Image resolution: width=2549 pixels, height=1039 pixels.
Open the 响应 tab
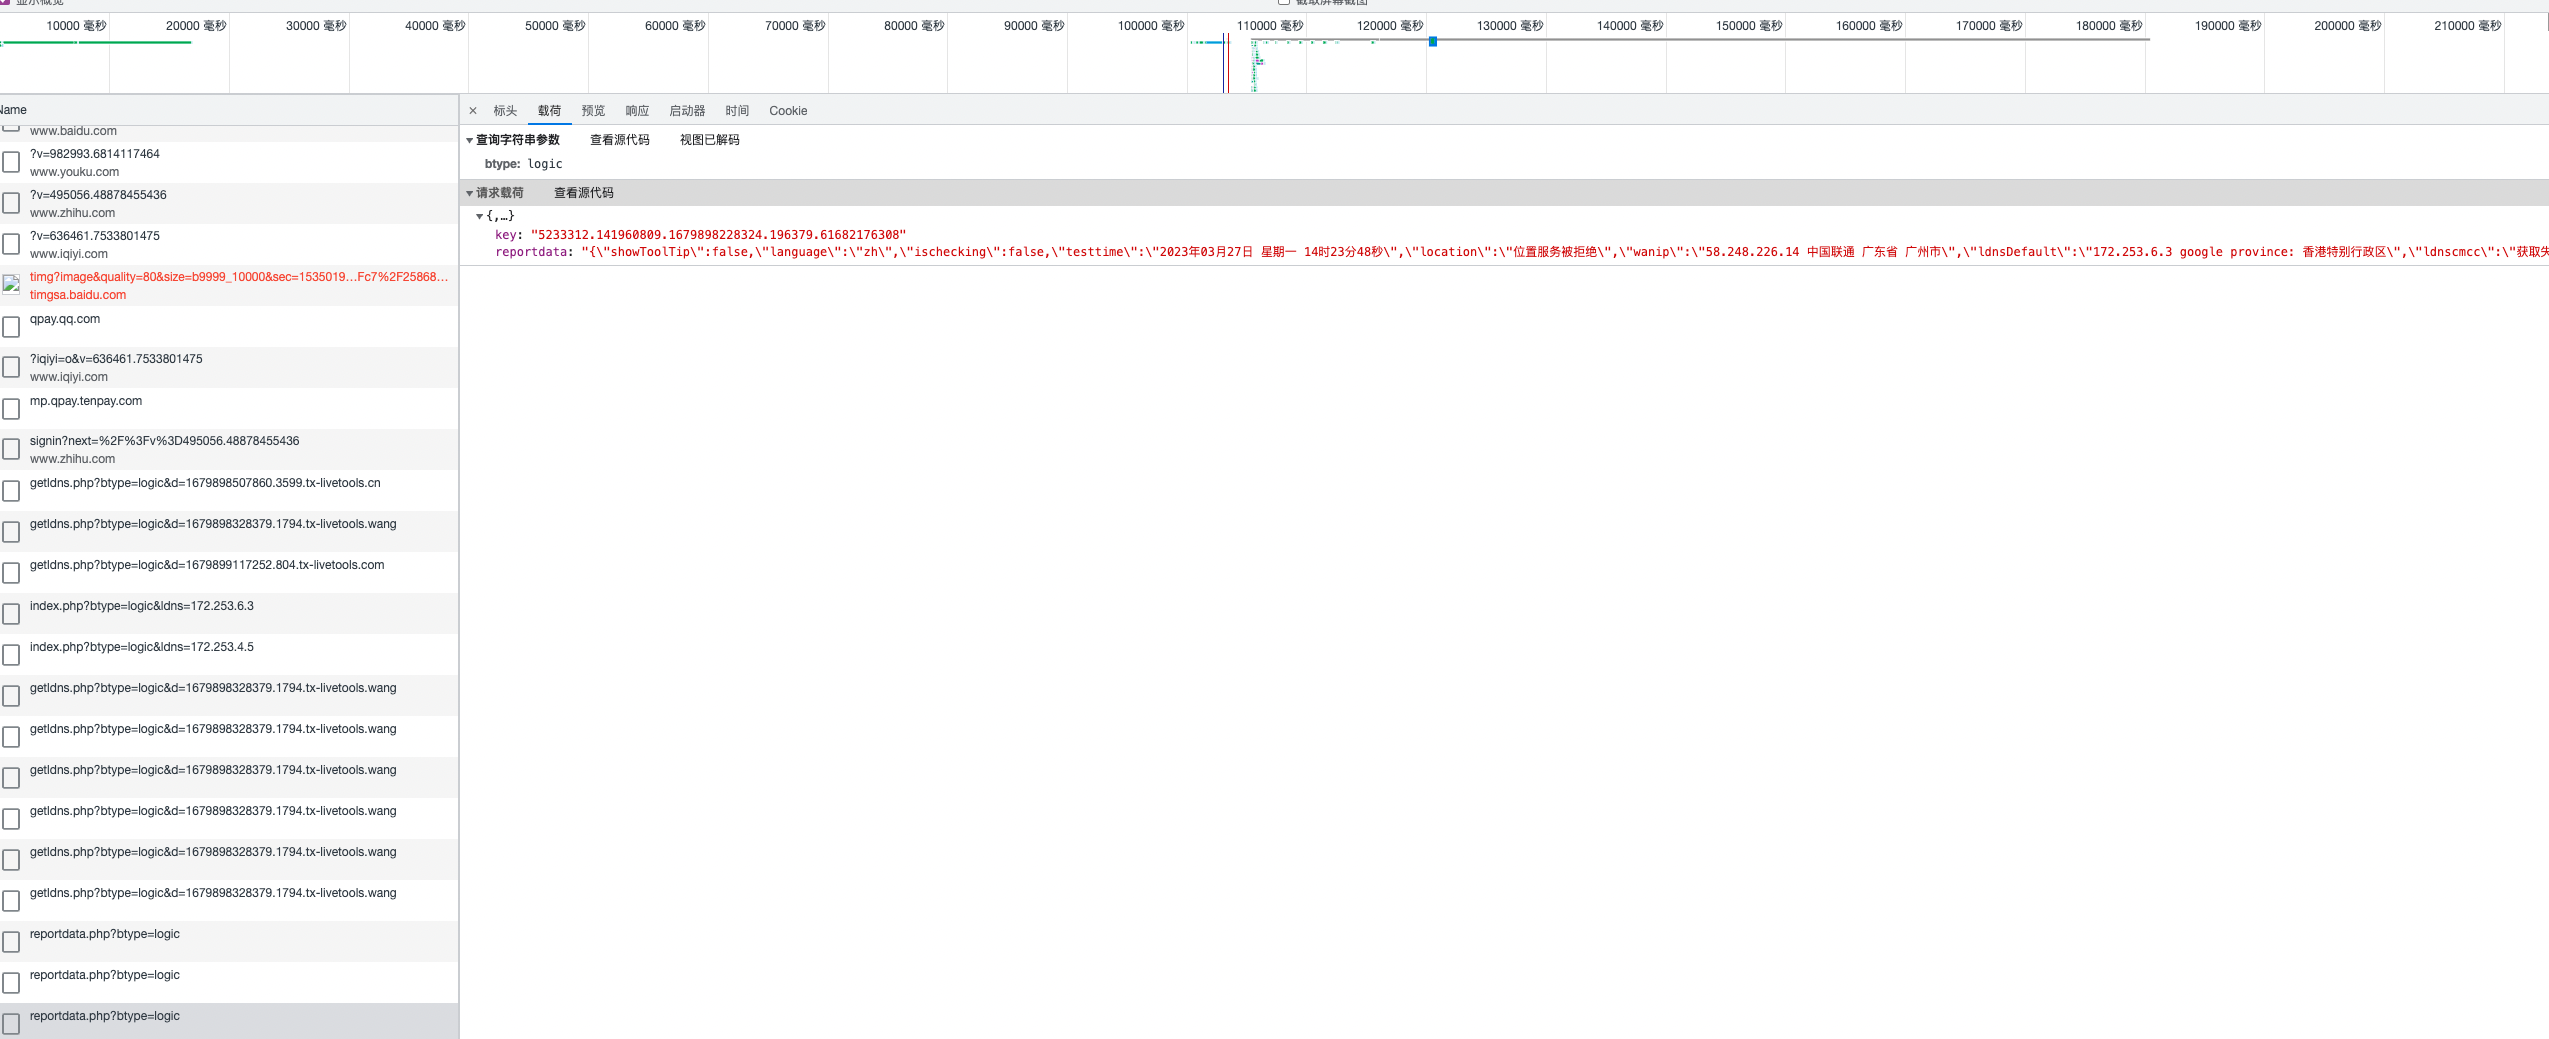(x=637, y=111)
